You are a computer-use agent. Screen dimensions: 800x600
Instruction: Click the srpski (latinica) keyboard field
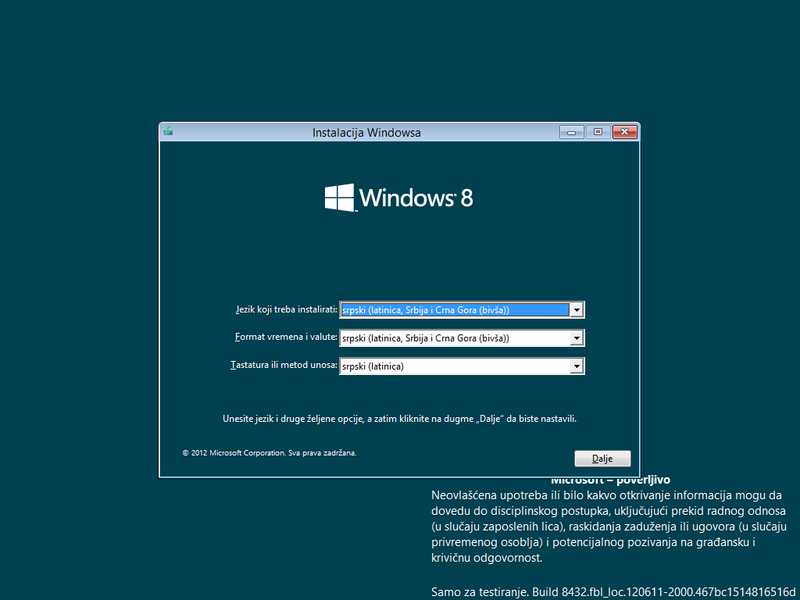coord(462,366)
